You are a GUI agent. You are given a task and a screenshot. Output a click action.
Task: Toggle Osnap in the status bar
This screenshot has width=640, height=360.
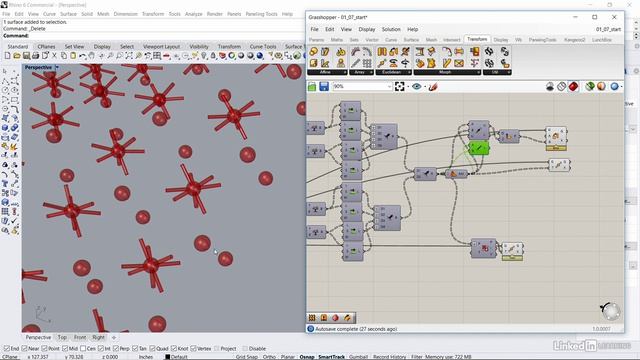307,357
